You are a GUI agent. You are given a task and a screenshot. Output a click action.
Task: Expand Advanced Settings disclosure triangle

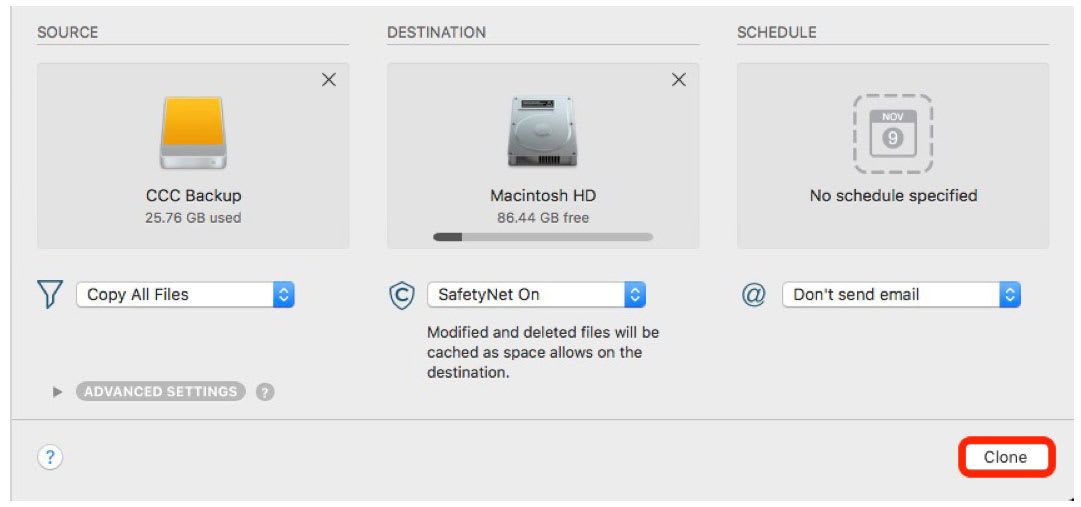coord(58,392)
